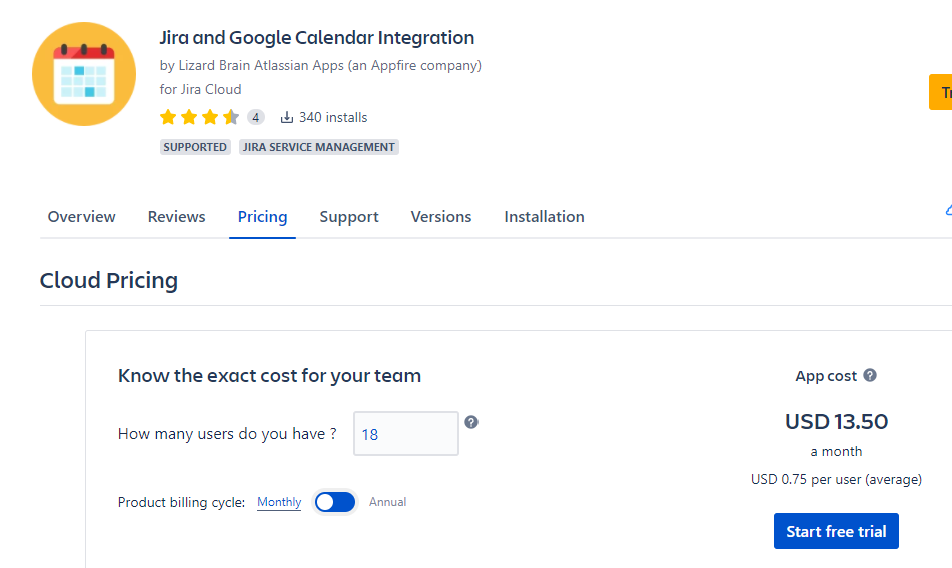
Task: Open the review count badge showing 4
Action: pos(256,117)
